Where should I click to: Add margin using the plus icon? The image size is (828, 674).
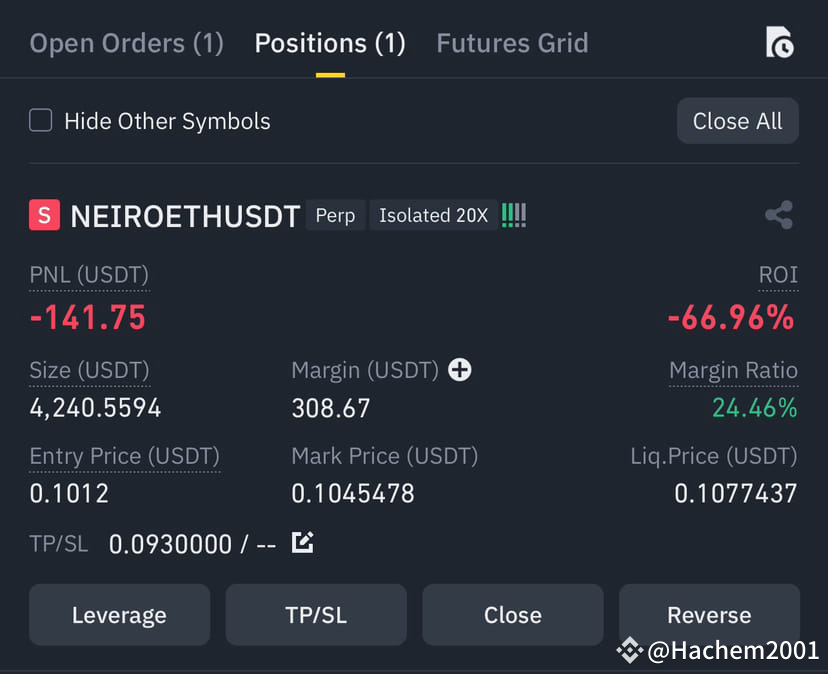[459, 370]
